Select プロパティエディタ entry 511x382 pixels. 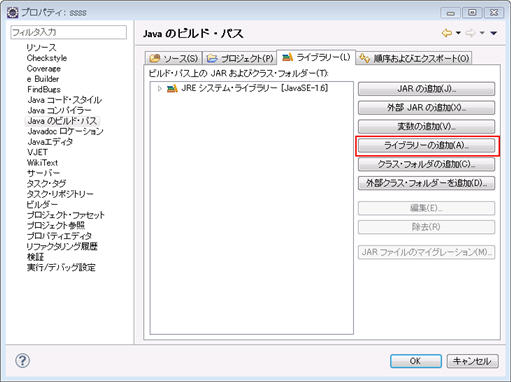(59, 236)
